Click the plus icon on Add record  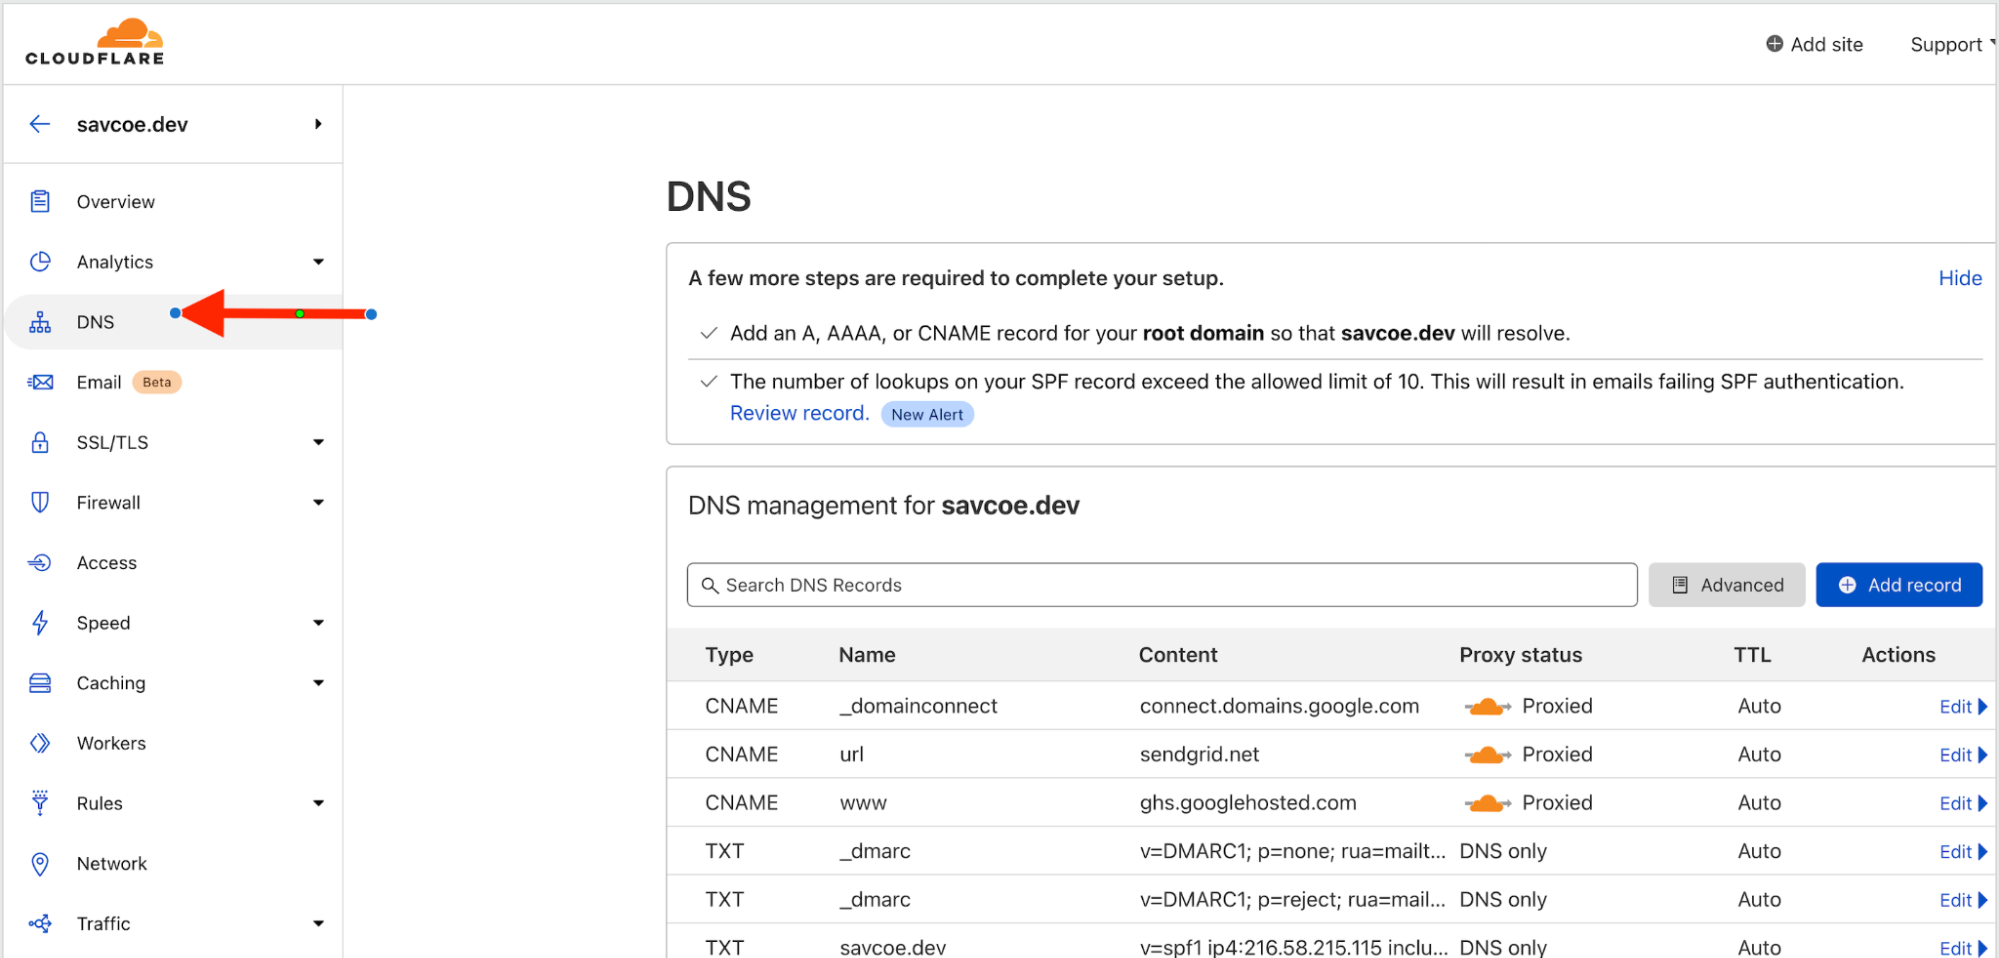point(1847,585)
